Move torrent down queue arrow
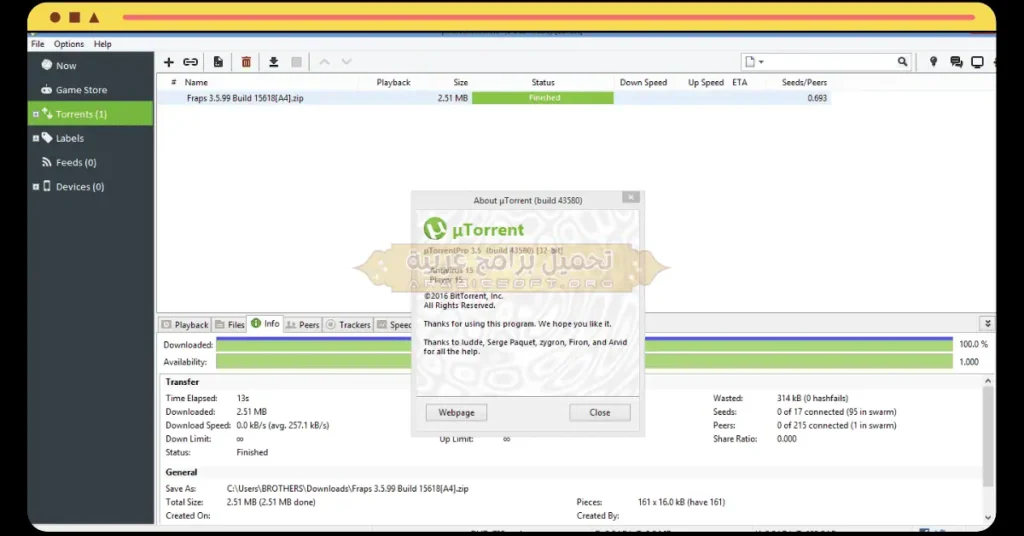This screenshot has height=536, width=1024. tap(347, 62)
